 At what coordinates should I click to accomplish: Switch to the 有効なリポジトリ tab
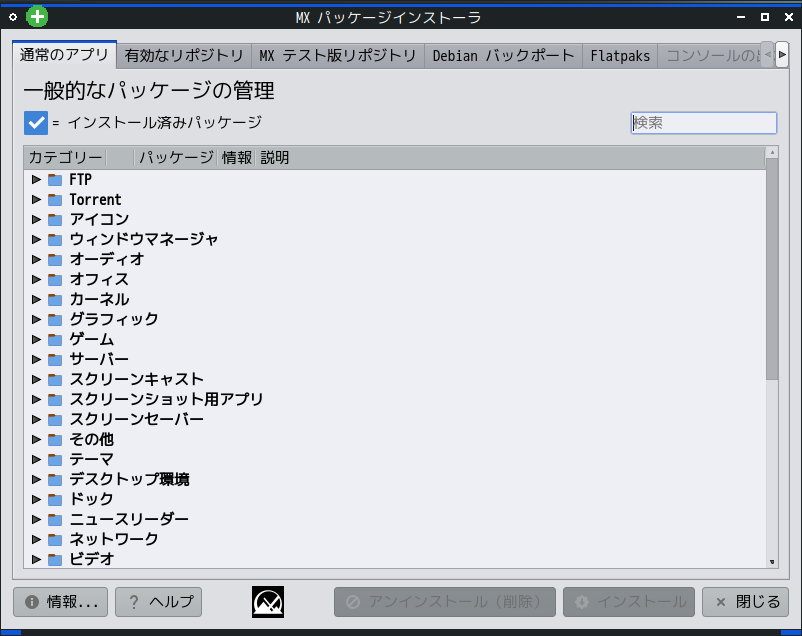pos(184,56)
